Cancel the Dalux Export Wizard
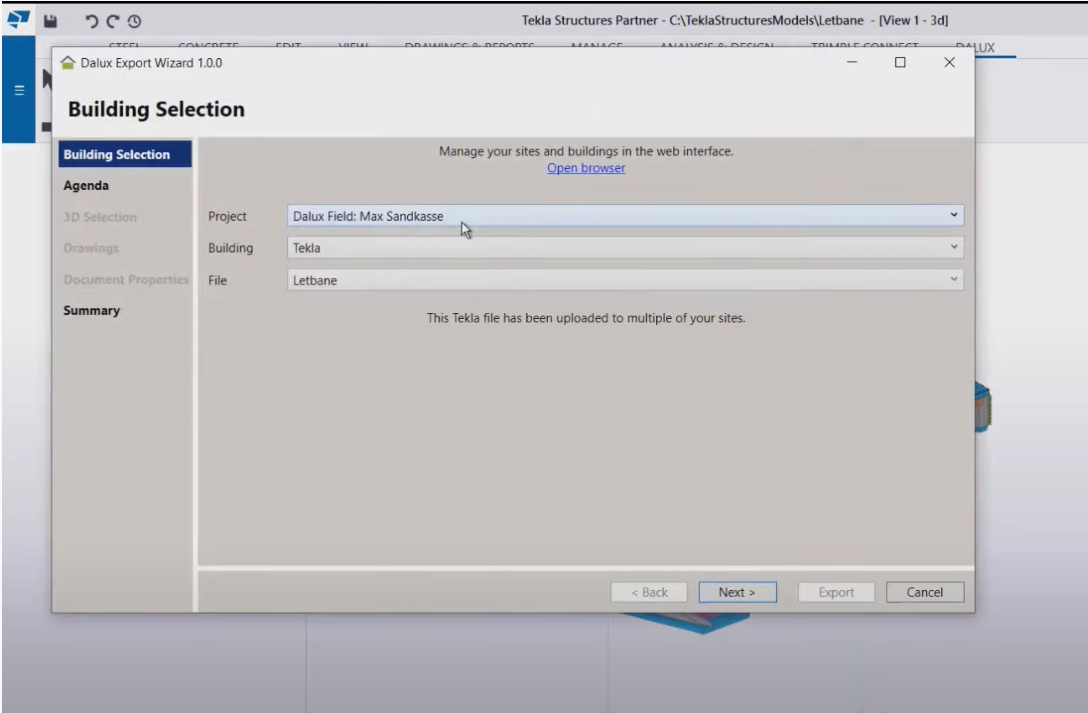The height and width of the screenshot is (713, 1088). [x=924, y=591]
